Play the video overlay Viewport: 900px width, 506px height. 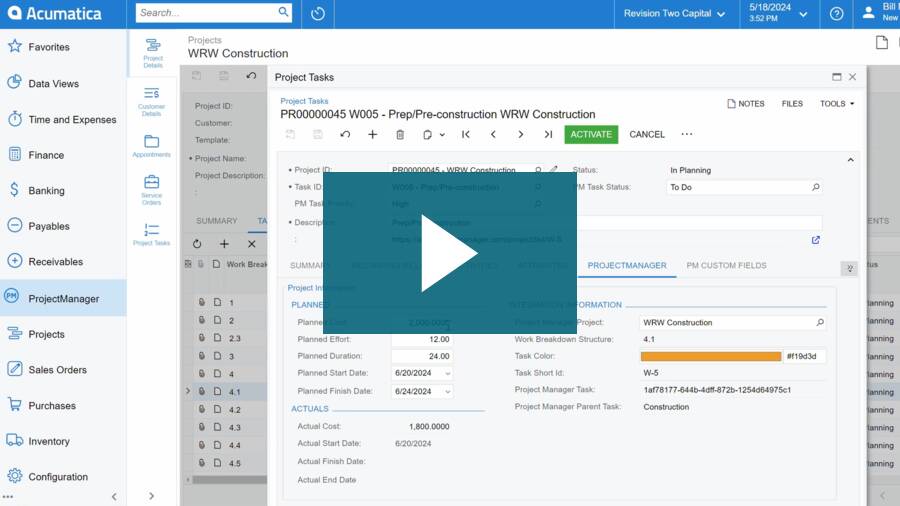click(449, 253)
